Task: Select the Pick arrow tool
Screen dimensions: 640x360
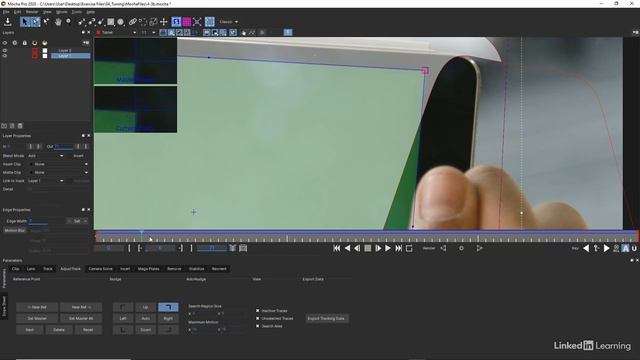Action: 25,22
